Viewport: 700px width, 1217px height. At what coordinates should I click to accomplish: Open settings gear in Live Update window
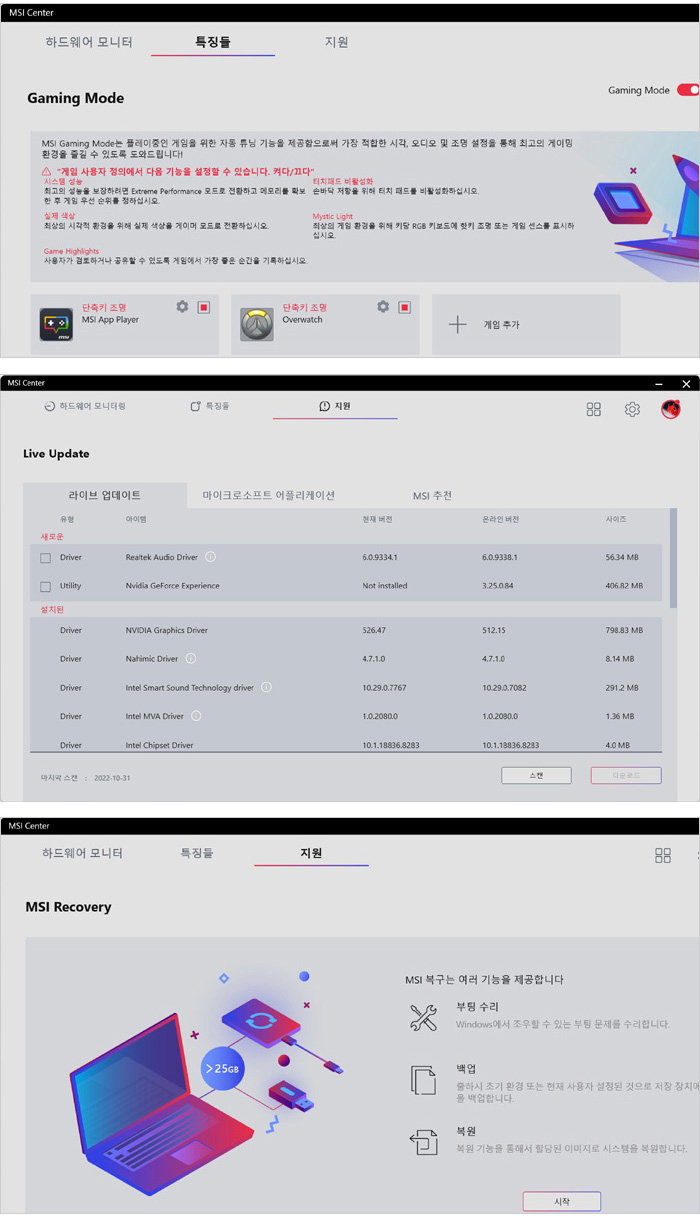click(x=632, y=409)
